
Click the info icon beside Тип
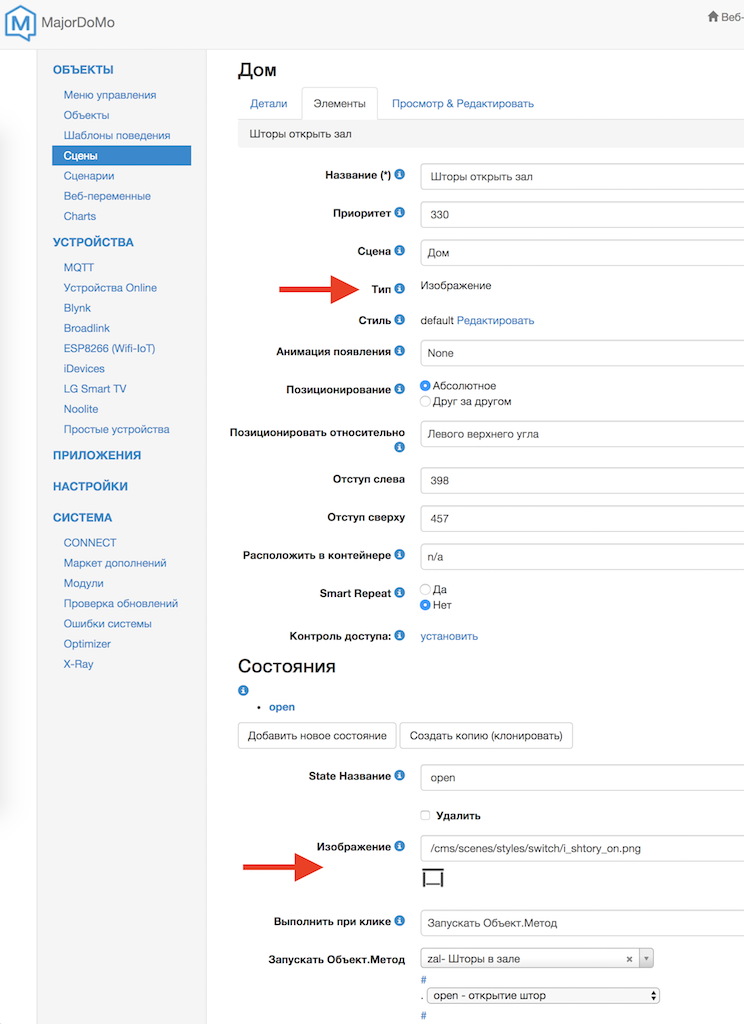pyautogui.click(x=400, y=289)
